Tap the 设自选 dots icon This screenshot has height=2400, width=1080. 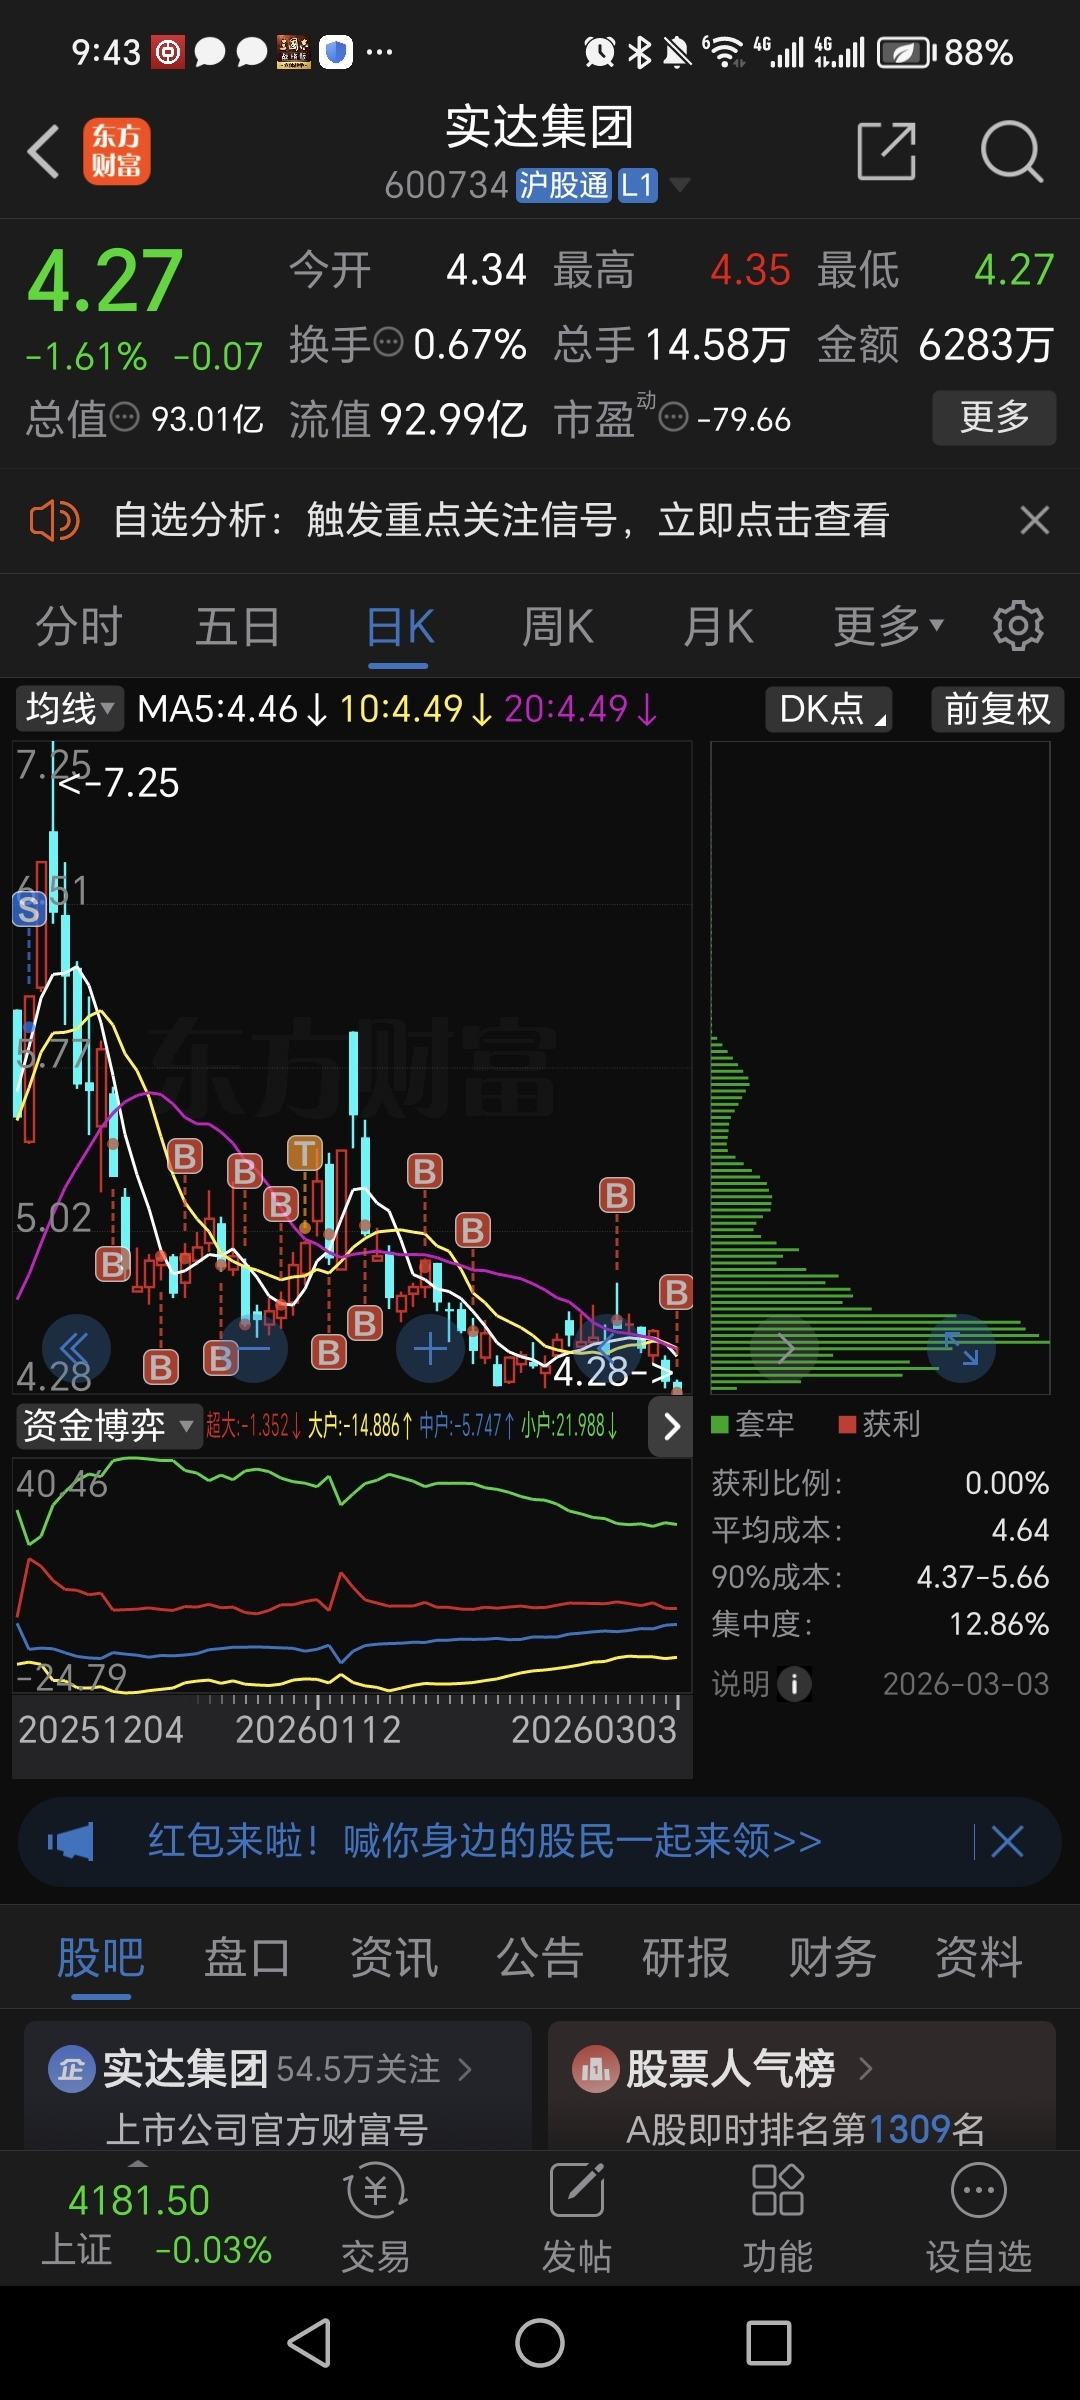(978, 2191)
